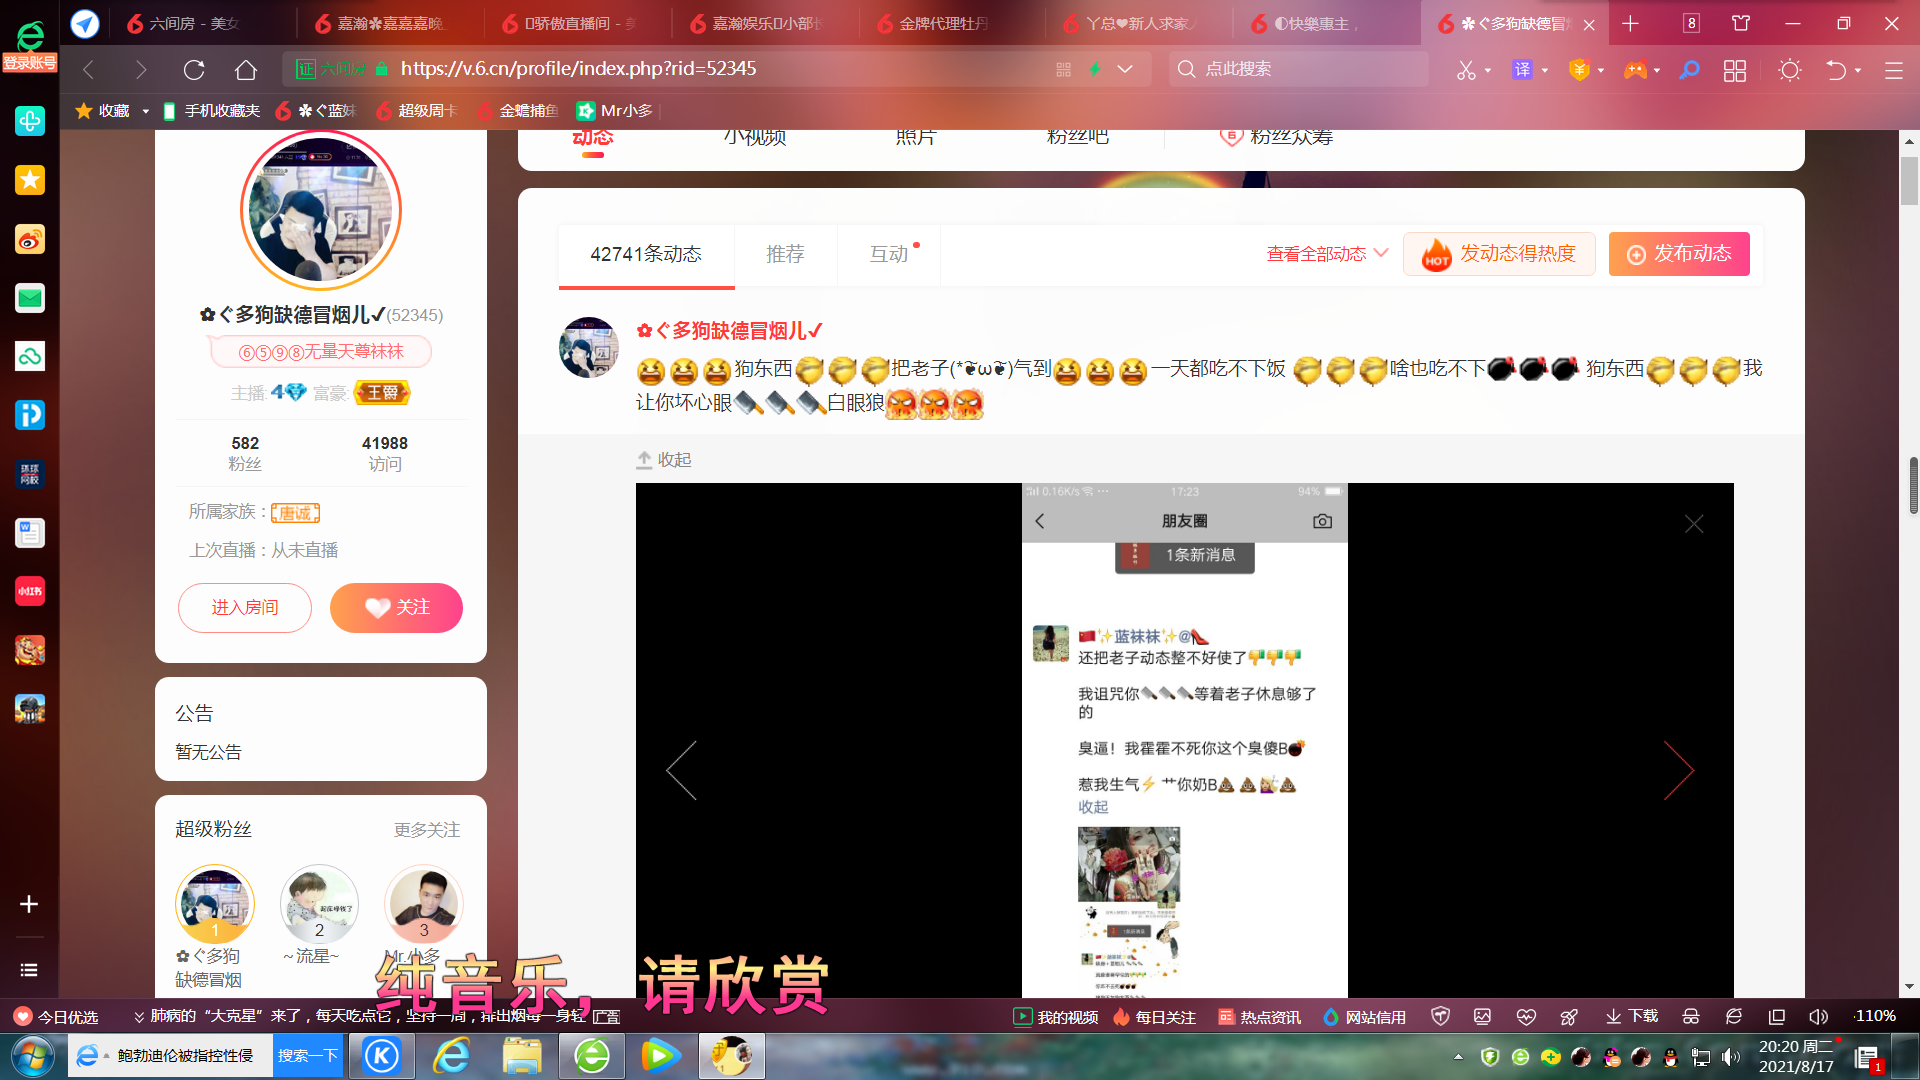Expand the 收藏 bookmarks dropdown arrow
This screenshot has width=1920, height=1080.
coord(146,111)
